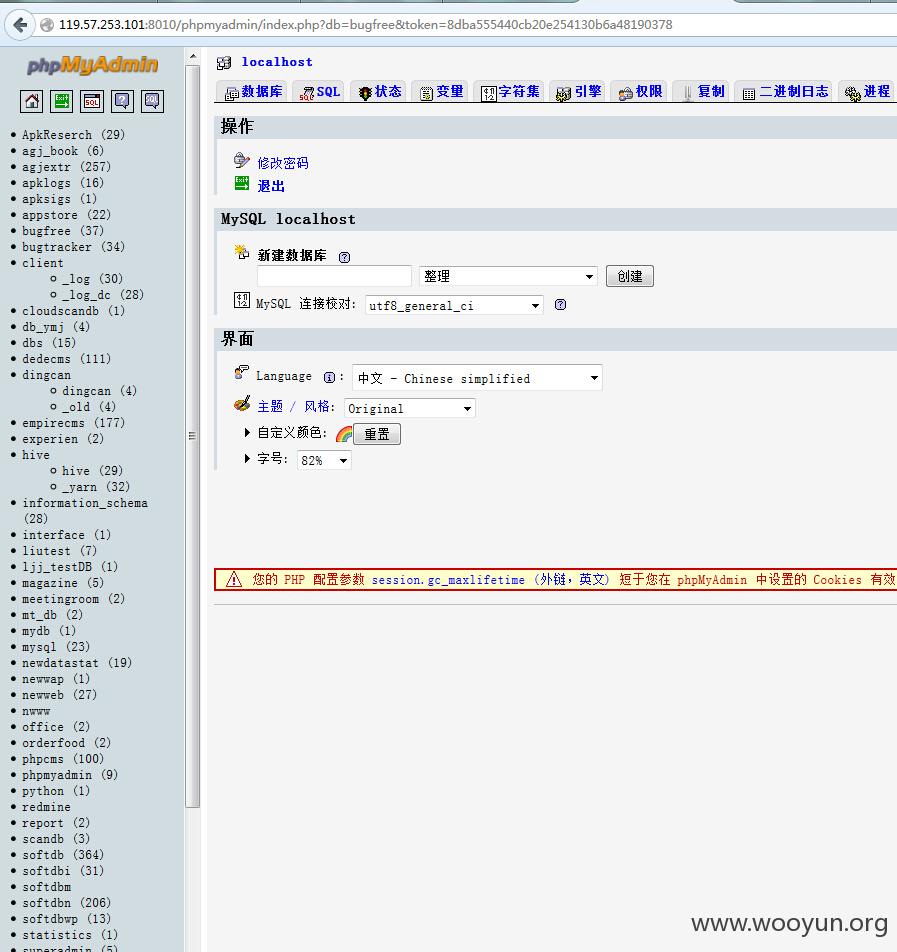The image size is (897, 952).
Task: Open the 整理 collation dropdown
Action: [508, 276]
